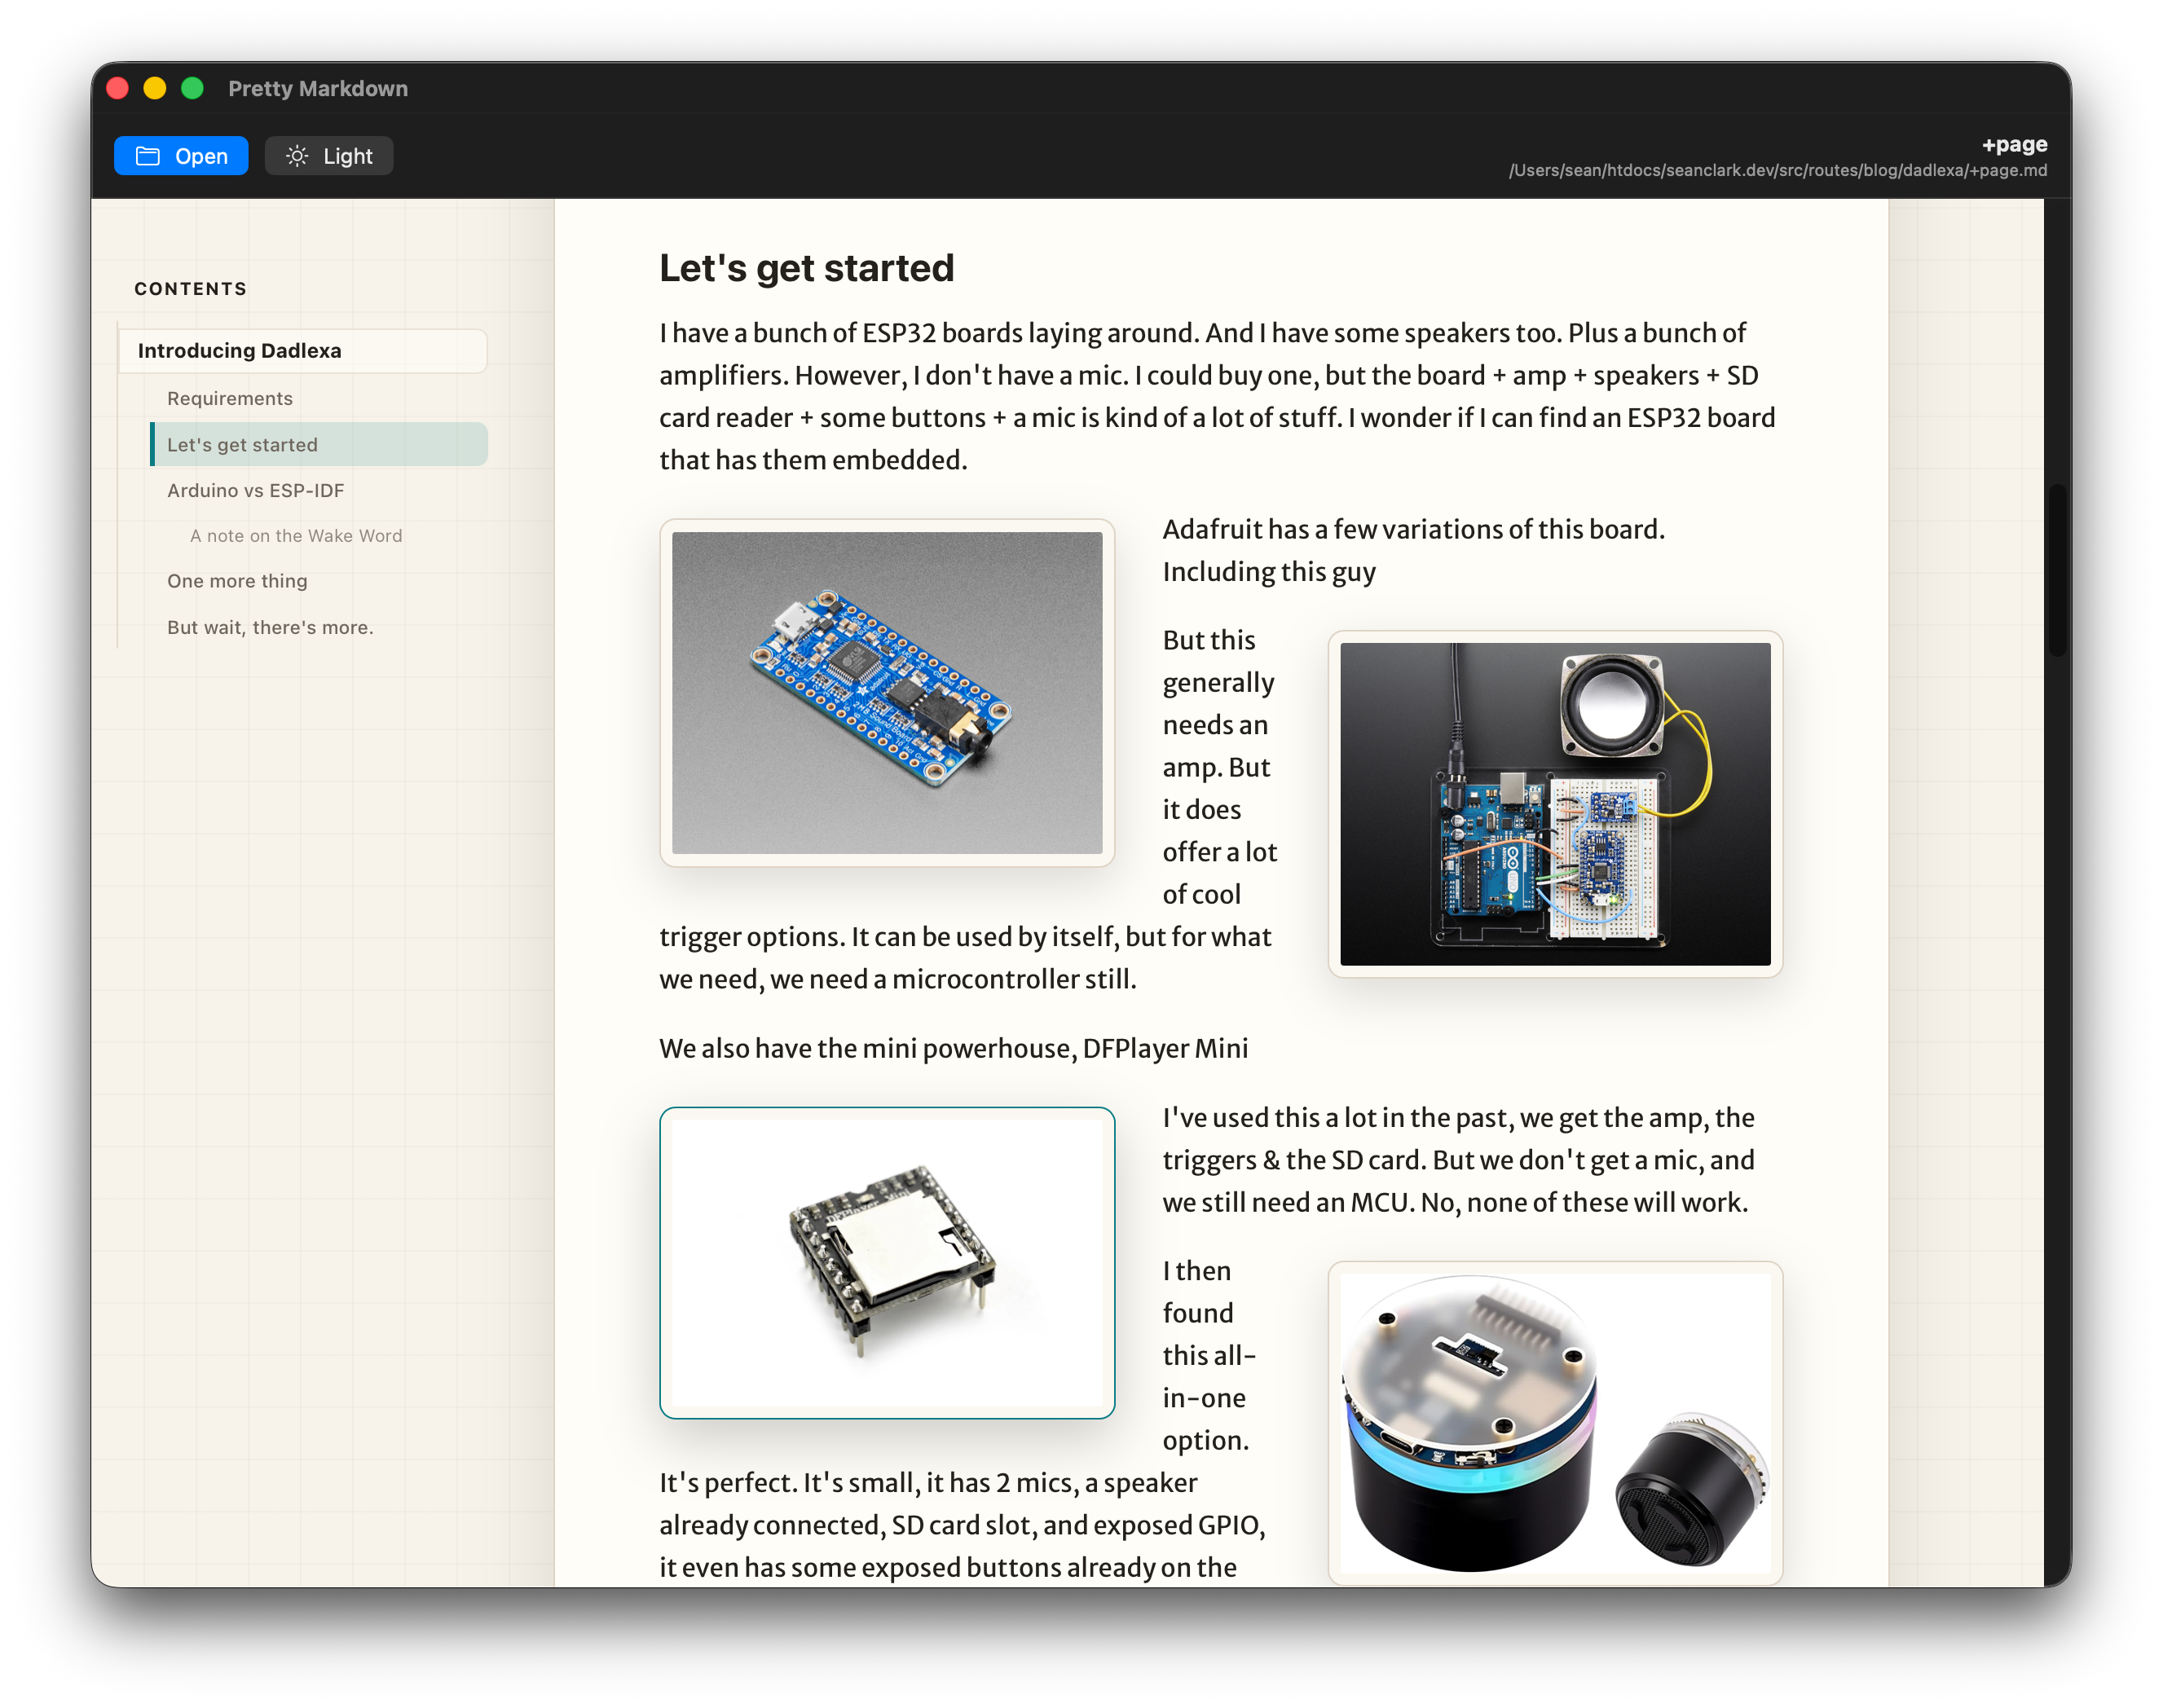Click the Arduino breadboard speaker photo

click(1555, 804)
